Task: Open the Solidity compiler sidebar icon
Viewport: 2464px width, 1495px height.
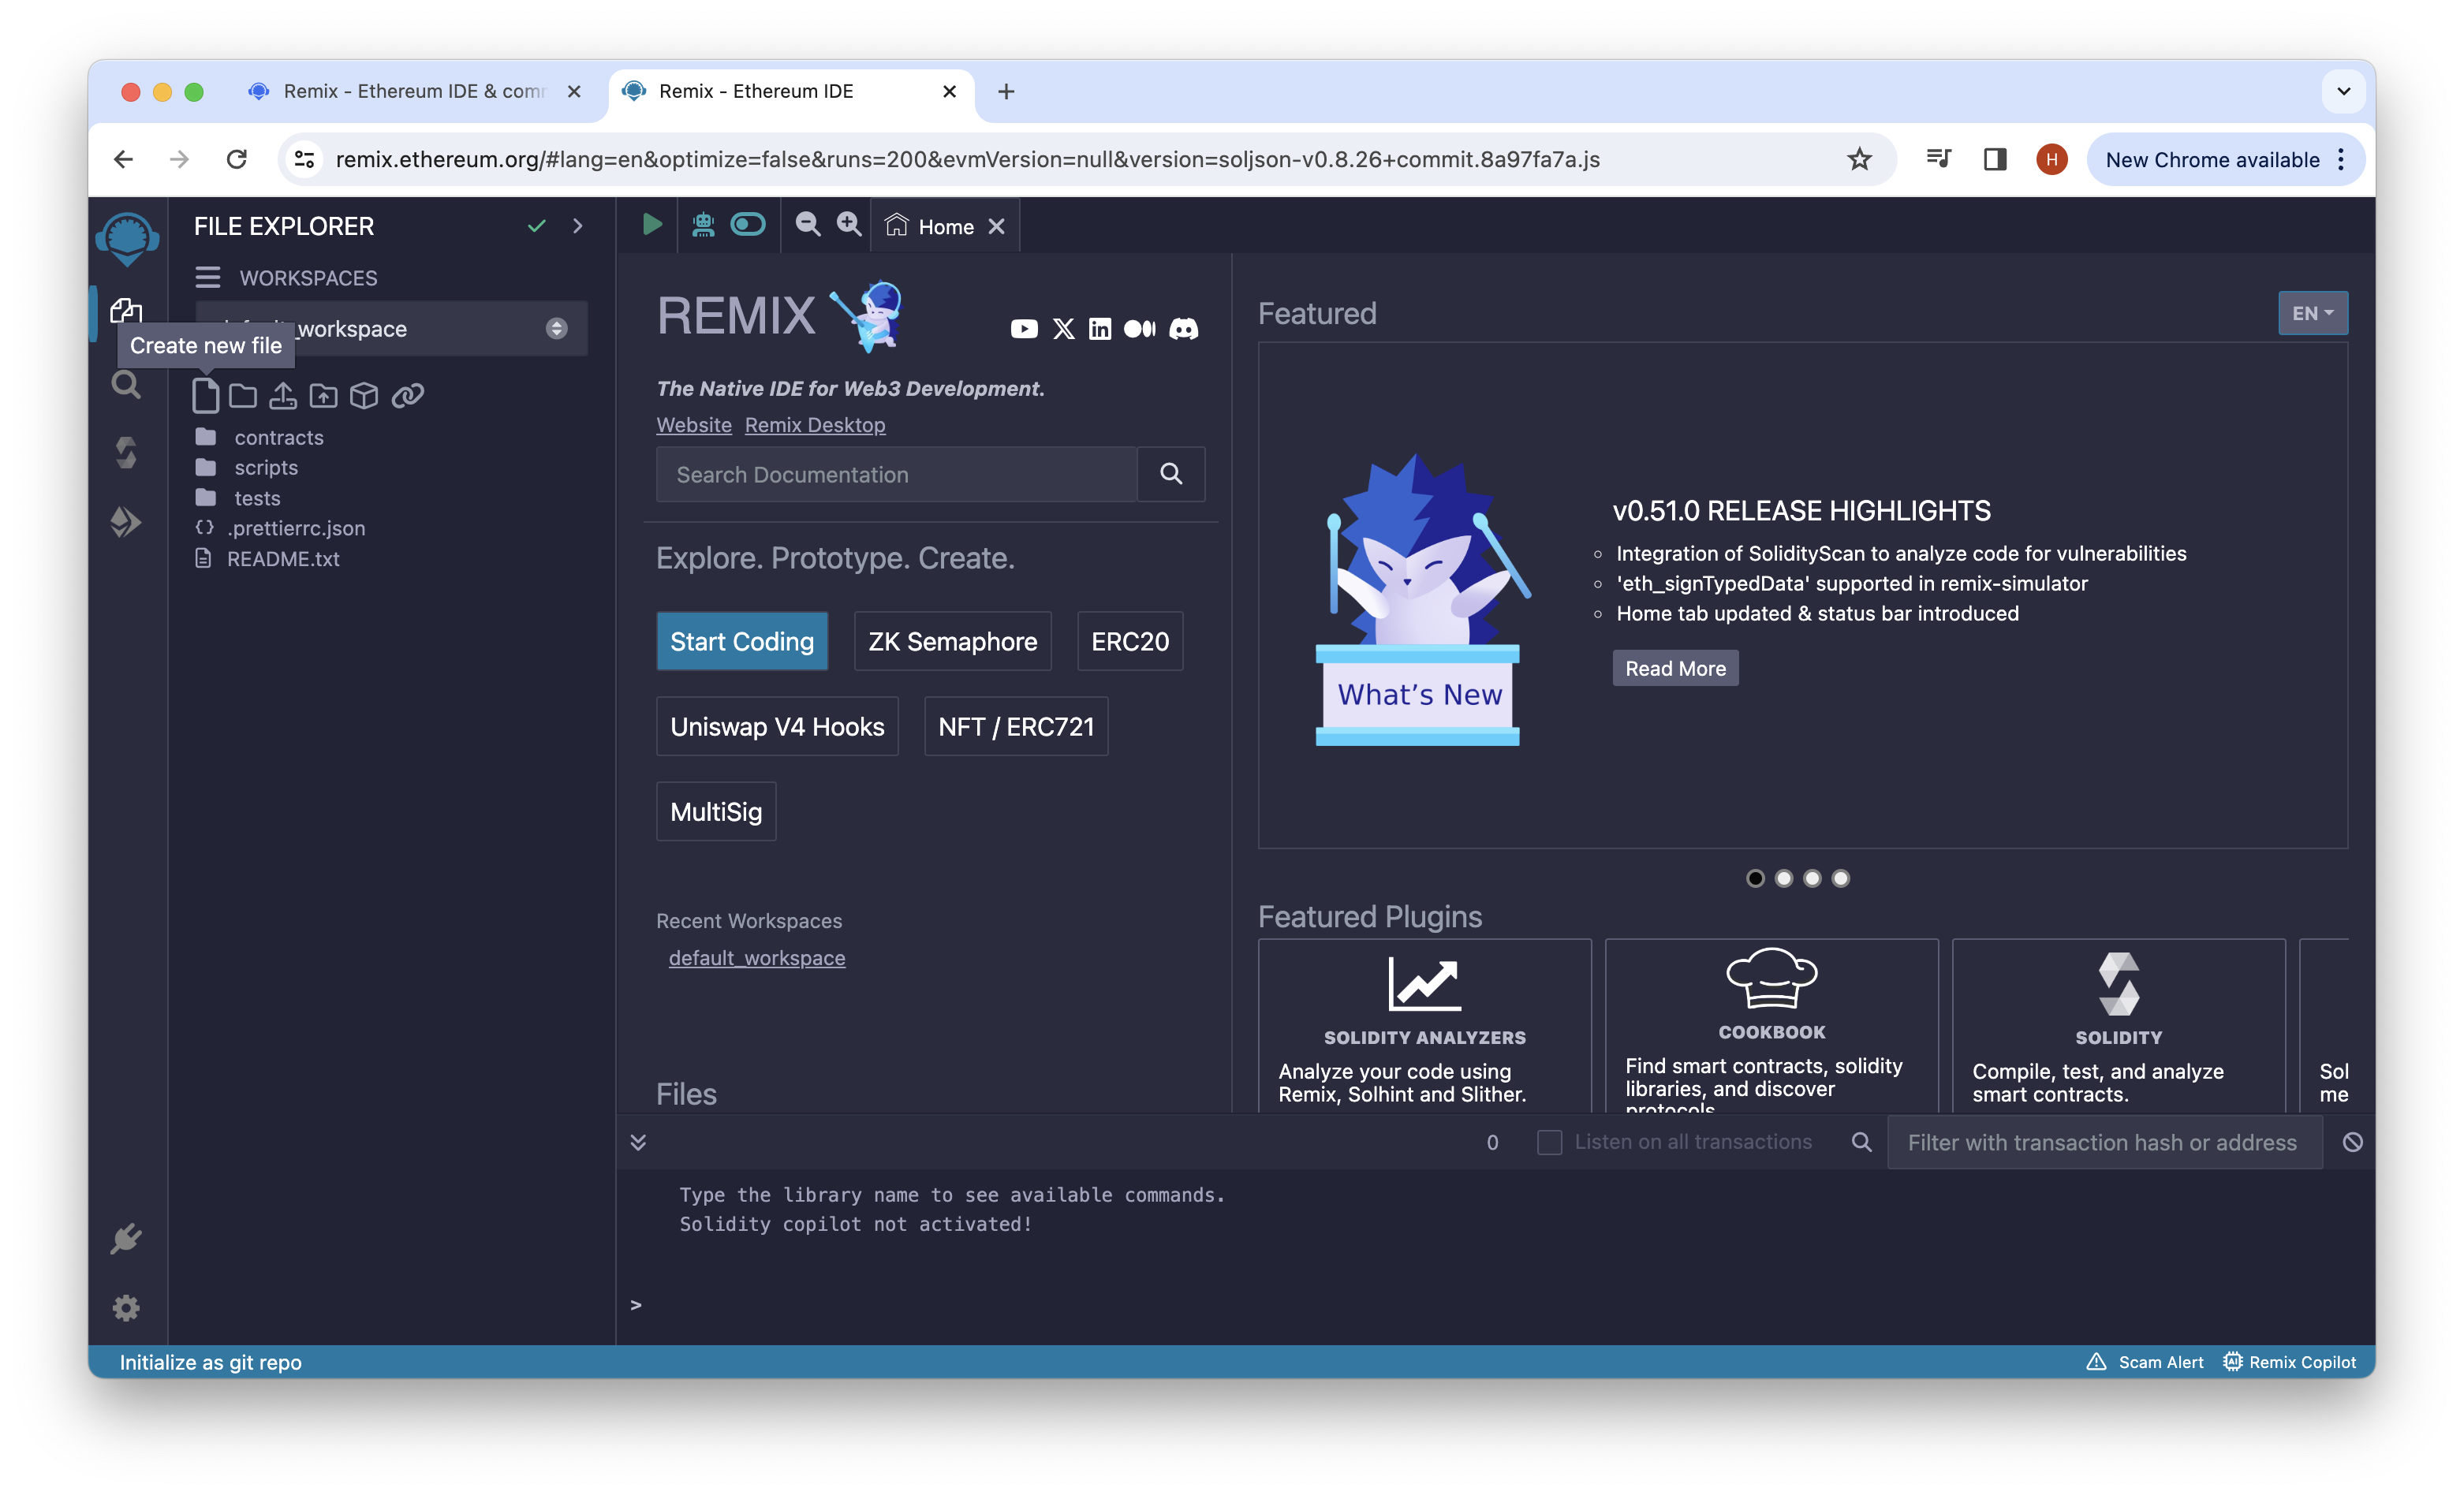Action: [x=126, y=452]
